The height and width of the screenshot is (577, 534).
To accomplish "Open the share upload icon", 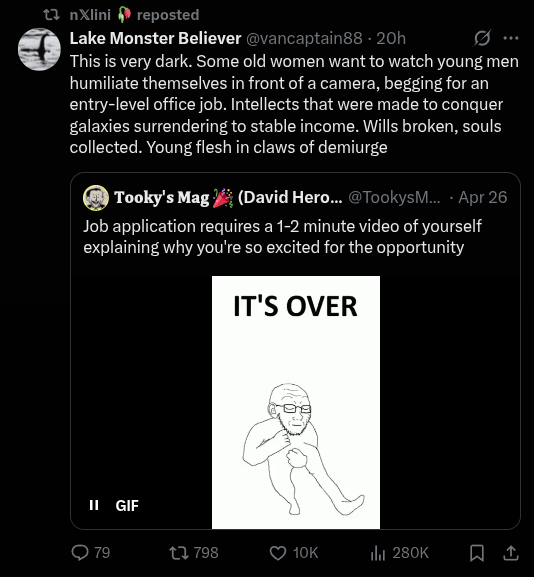I will (x=511, y=553).
